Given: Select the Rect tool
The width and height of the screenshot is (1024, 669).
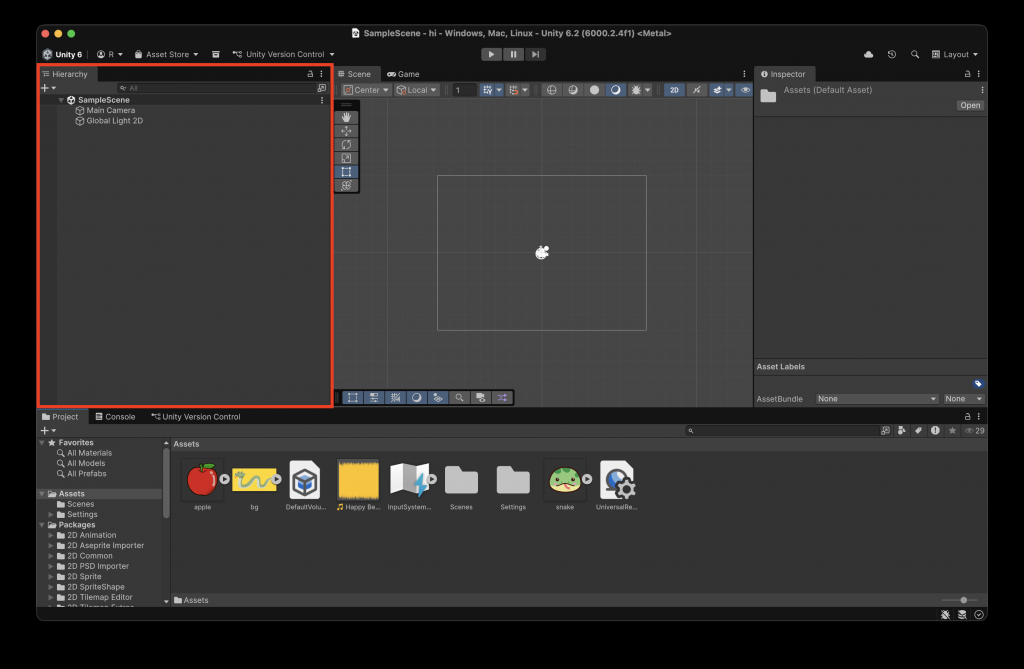Looking at the screenshot, I should pyautogui.click(x=346, y=172).
